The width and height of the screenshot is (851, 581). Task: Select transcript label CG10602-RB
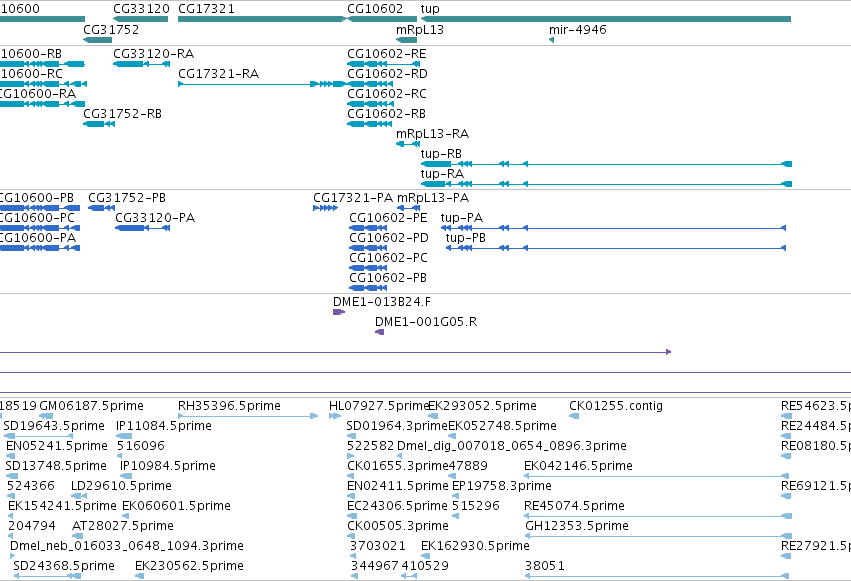tap(386, 114)
